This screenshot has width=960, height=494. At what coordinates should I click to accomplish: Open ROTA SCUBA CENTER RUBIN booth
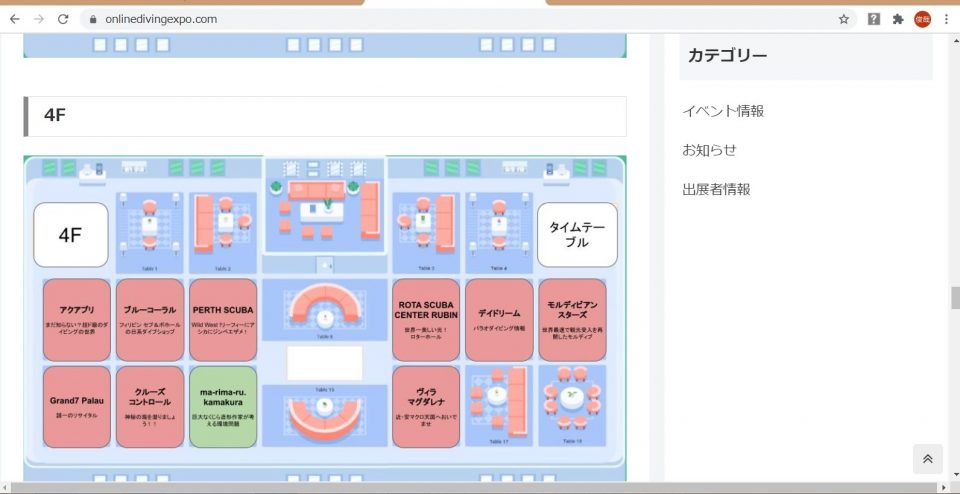coord(426,320)
